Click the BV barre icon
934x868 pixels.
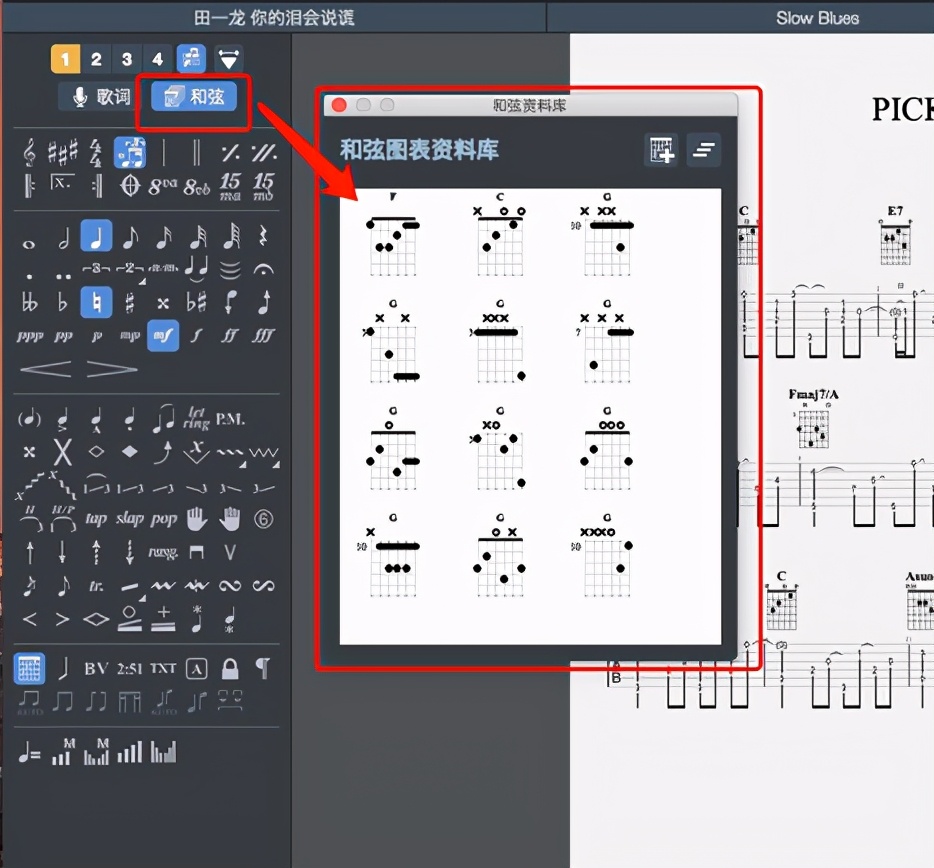pos(96,668)
